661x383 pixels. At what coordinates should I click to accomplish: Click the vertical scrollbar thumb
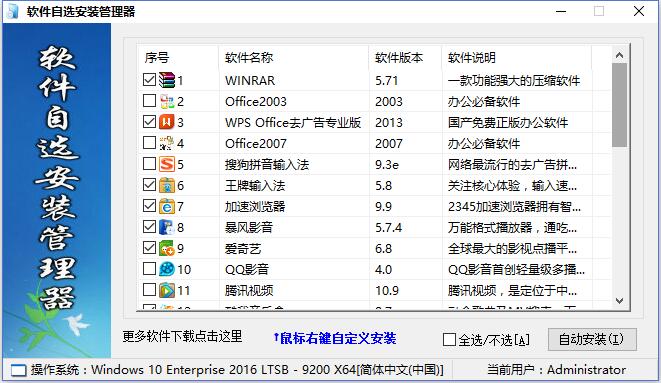coord(619,105)
